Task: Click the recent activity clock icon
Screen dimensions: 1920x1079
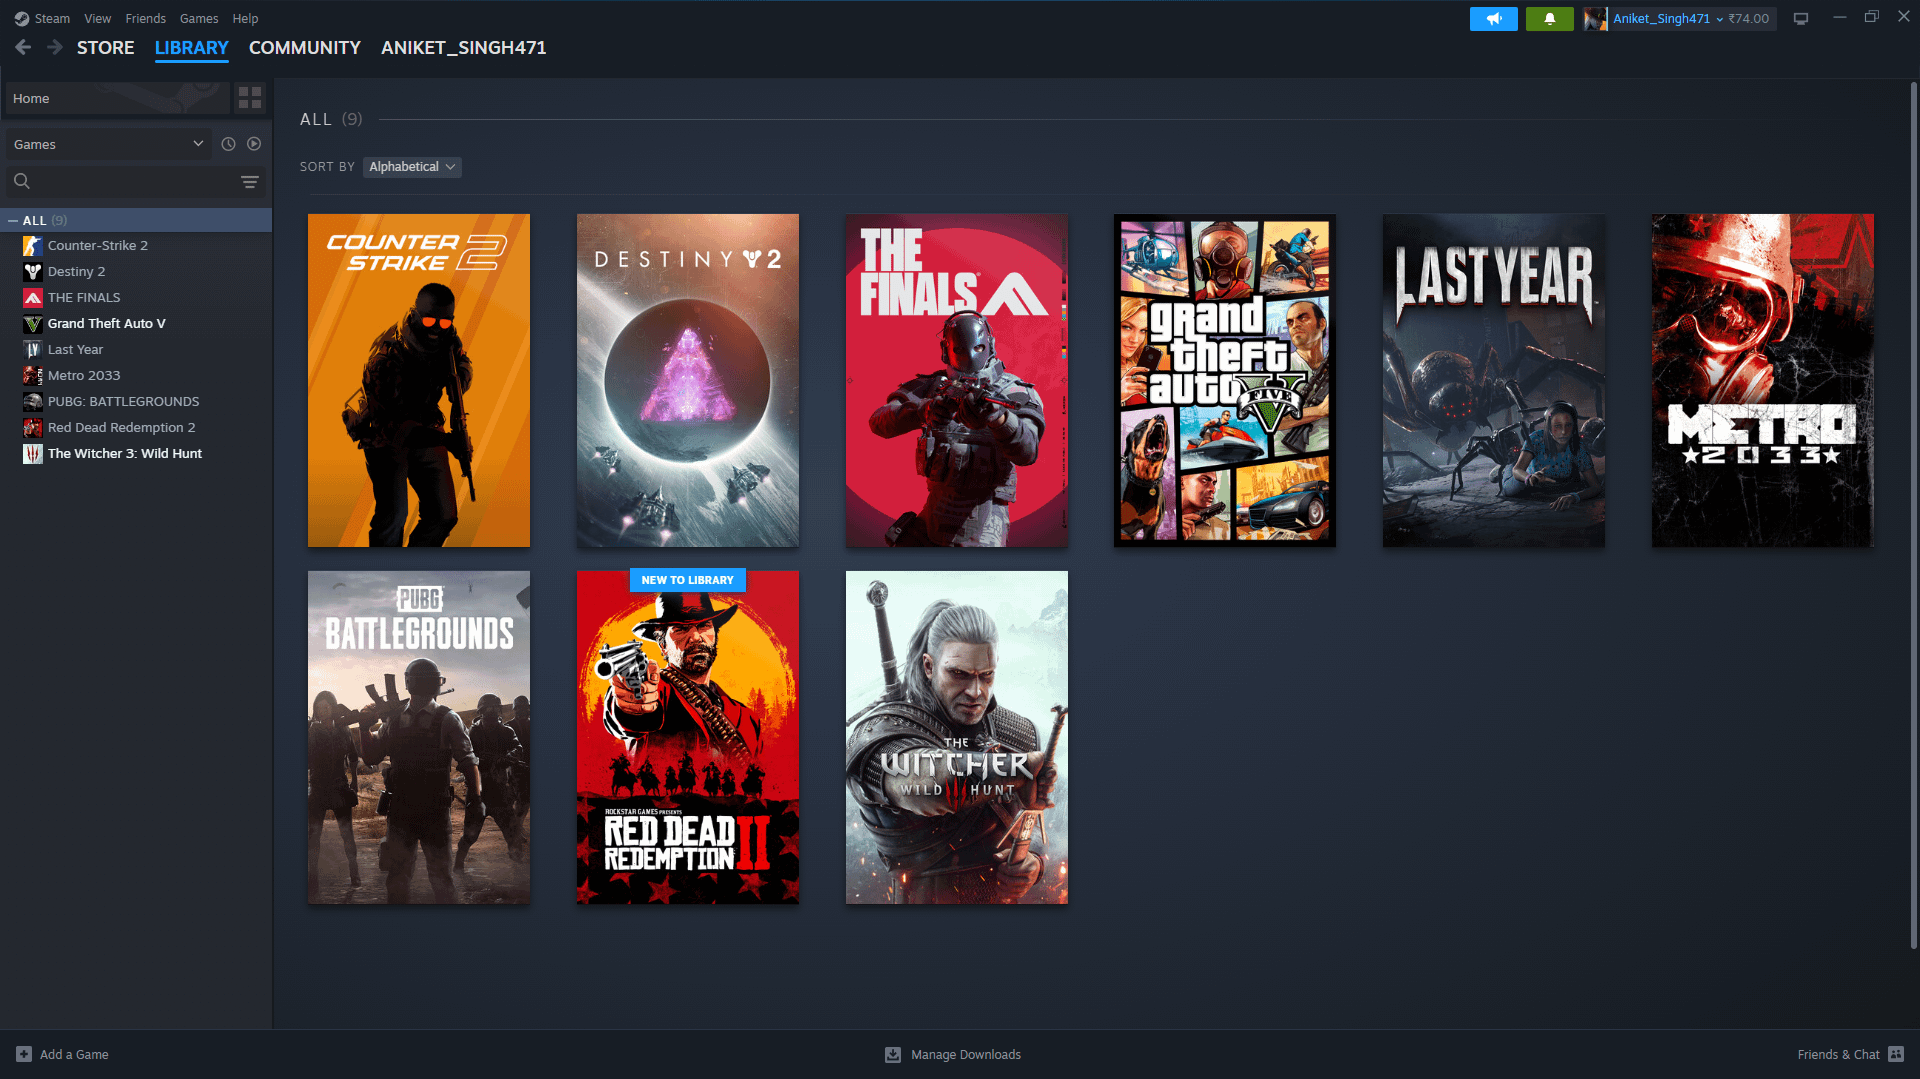Action: 228,144
